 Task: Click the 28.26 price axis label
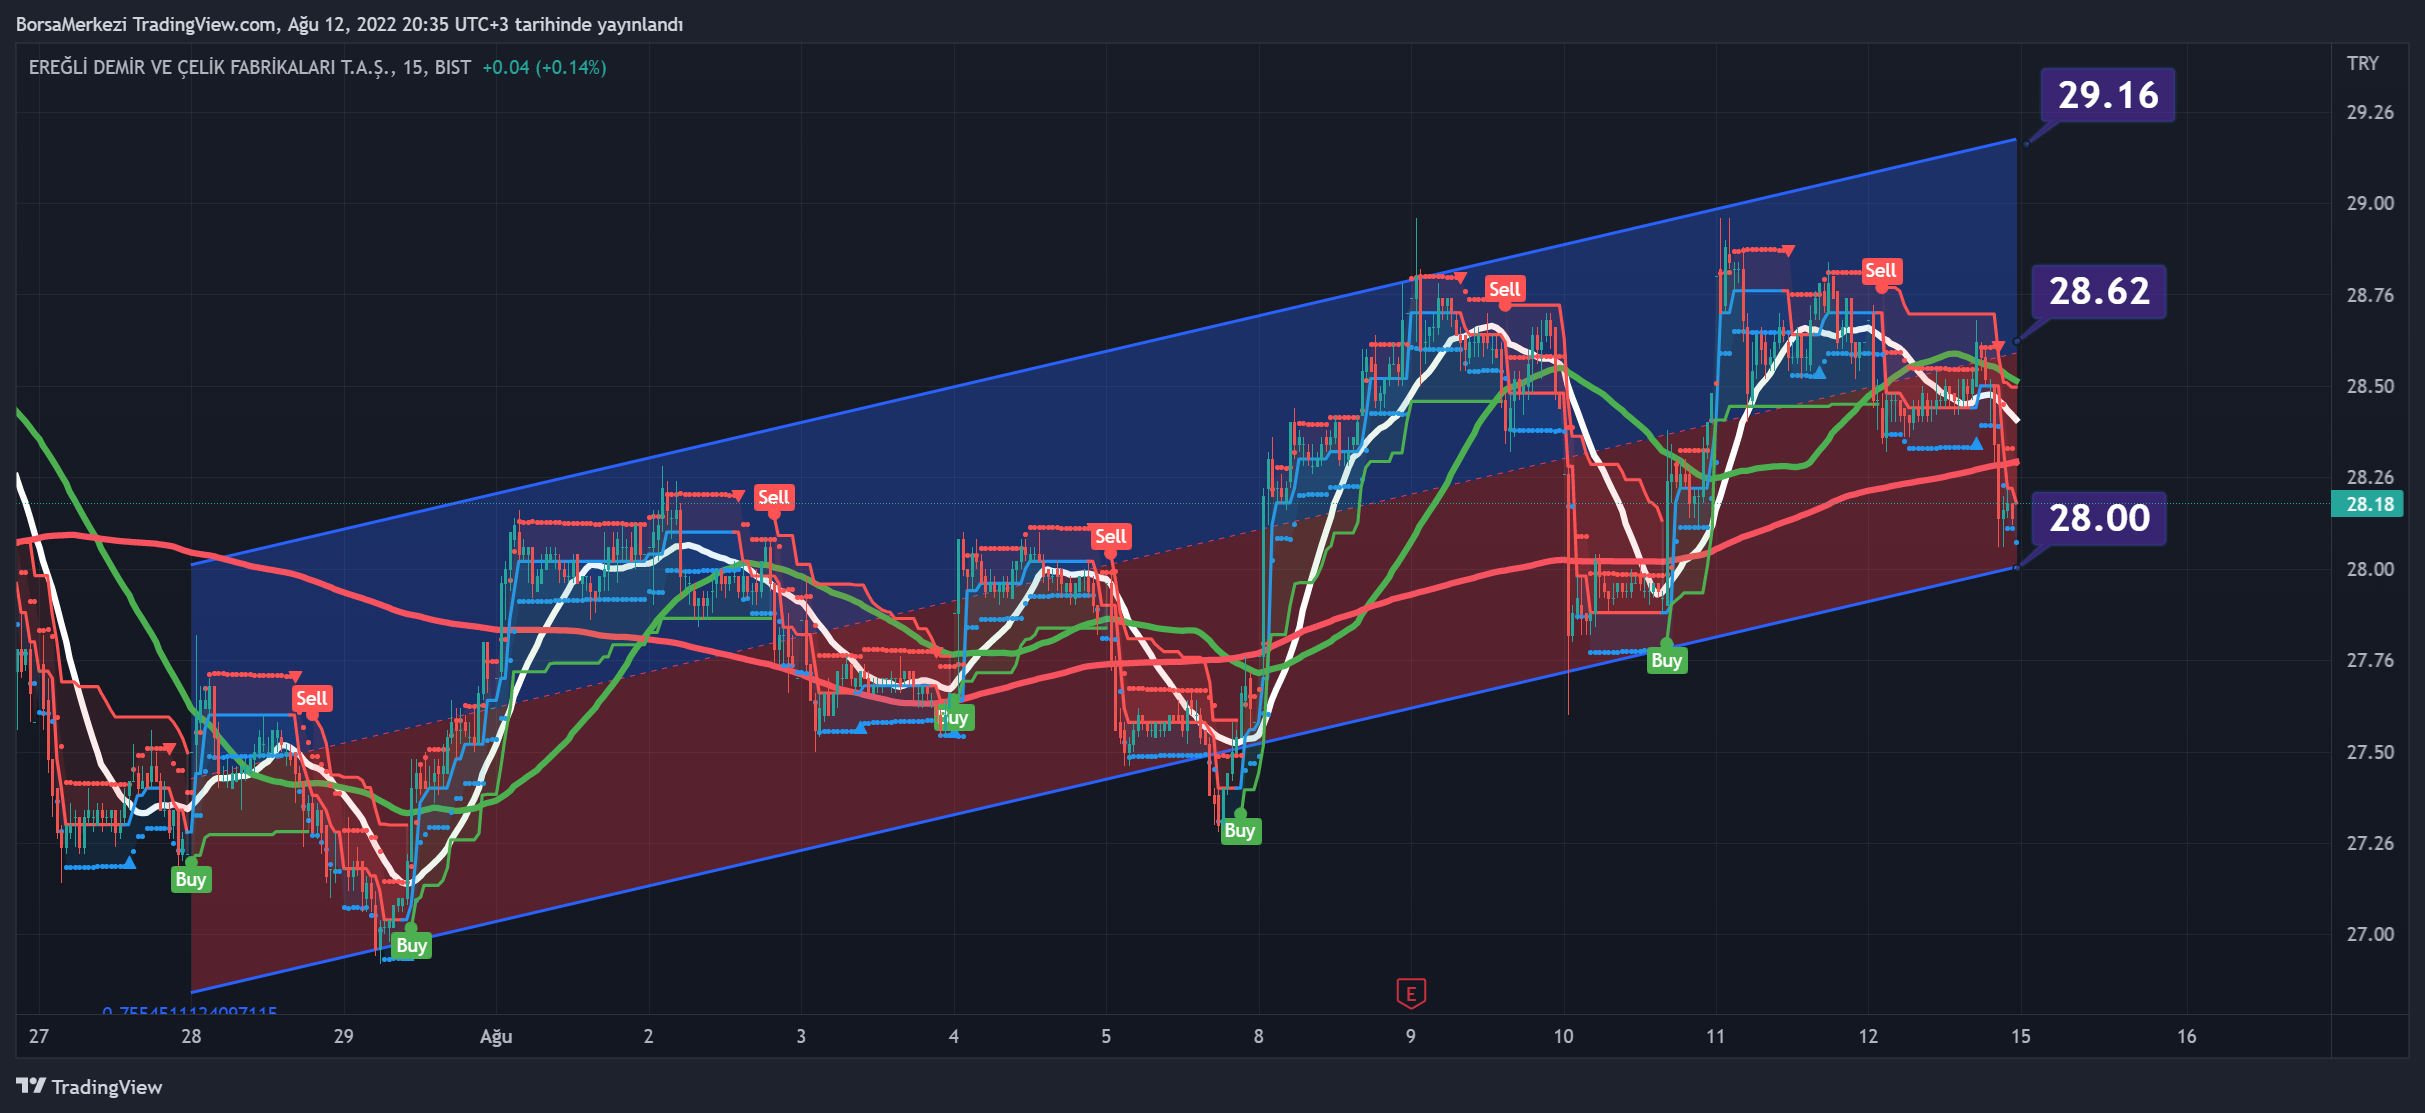click(2371, 477)
